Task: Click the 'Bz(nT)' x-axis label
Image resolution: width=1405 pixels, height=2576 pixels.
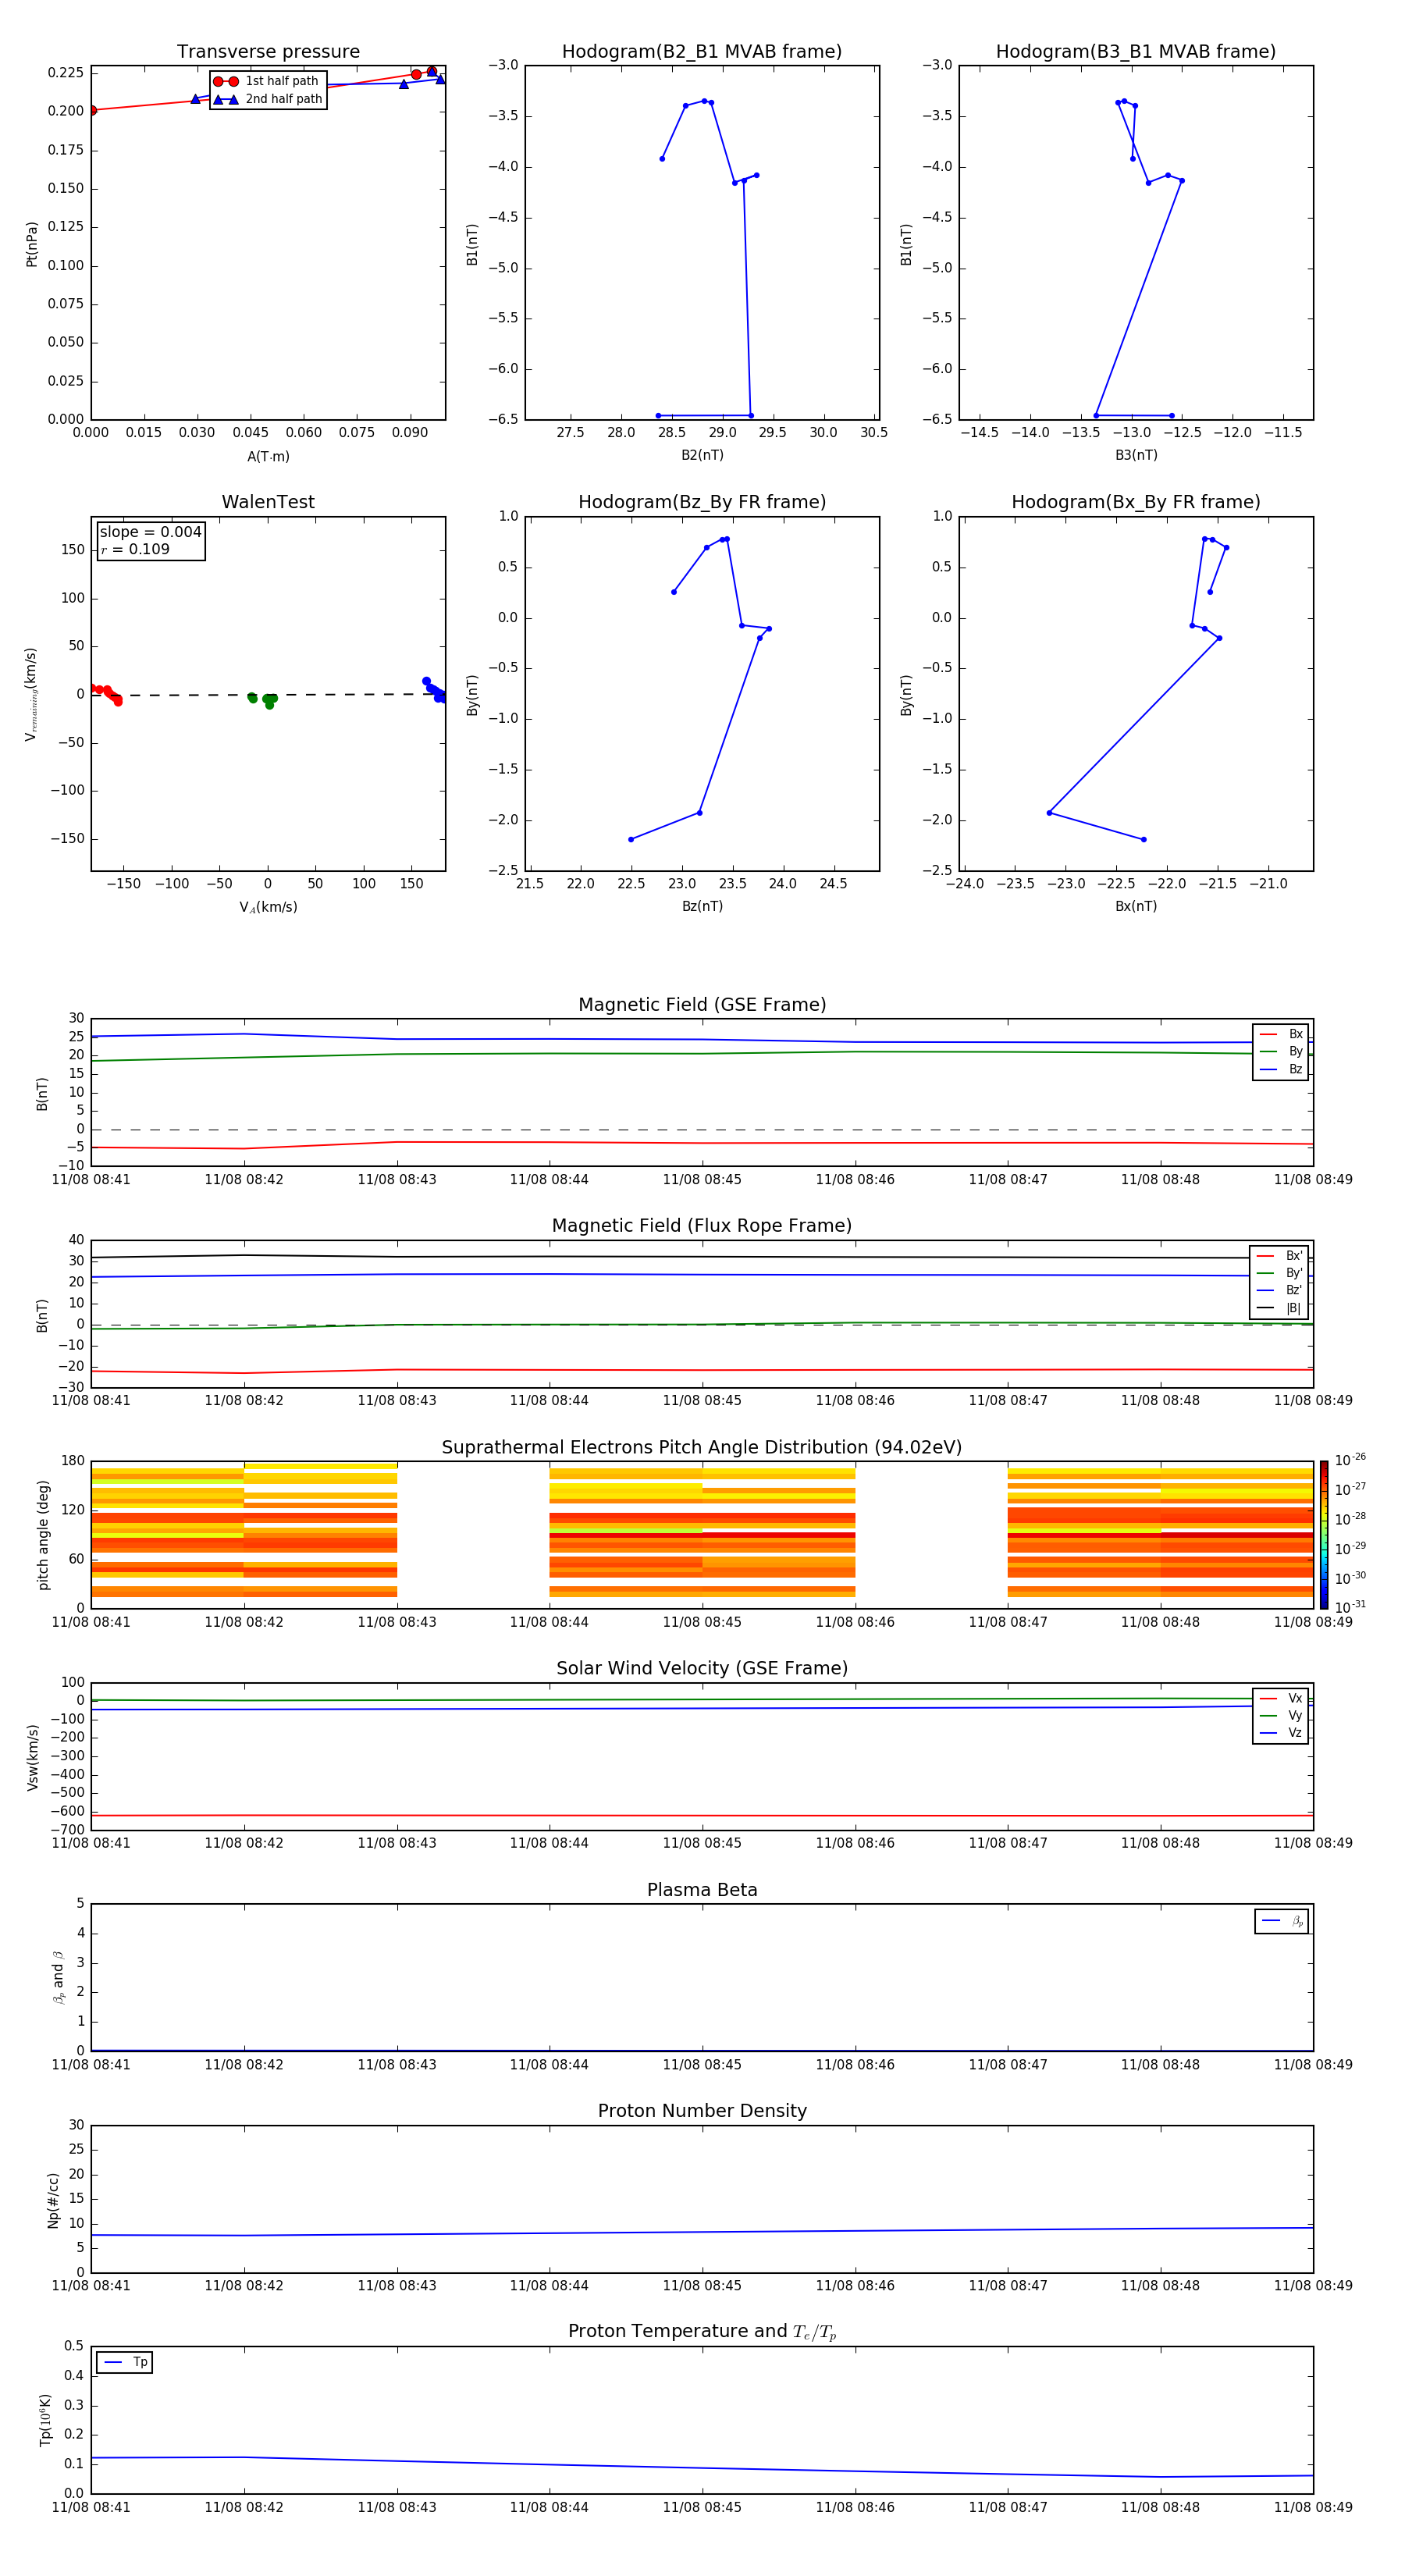Action: point(702,906)
